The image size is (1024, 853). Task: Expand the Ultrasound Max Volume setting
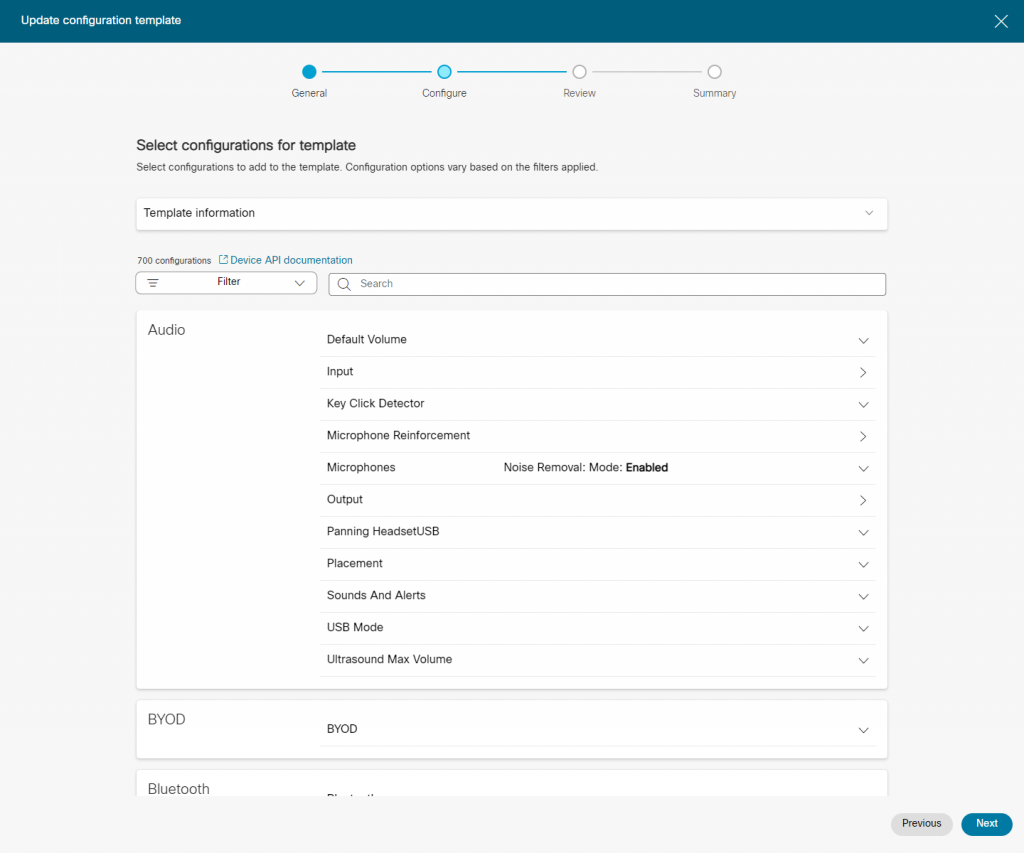(x=863, y=660)
